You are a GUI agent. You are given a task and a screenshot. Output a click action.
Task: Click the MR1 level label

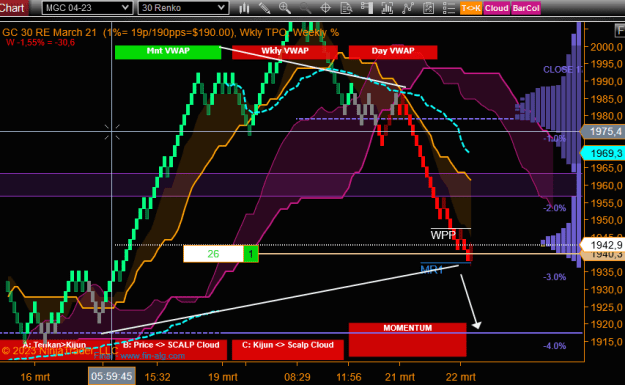click(432, 270)
